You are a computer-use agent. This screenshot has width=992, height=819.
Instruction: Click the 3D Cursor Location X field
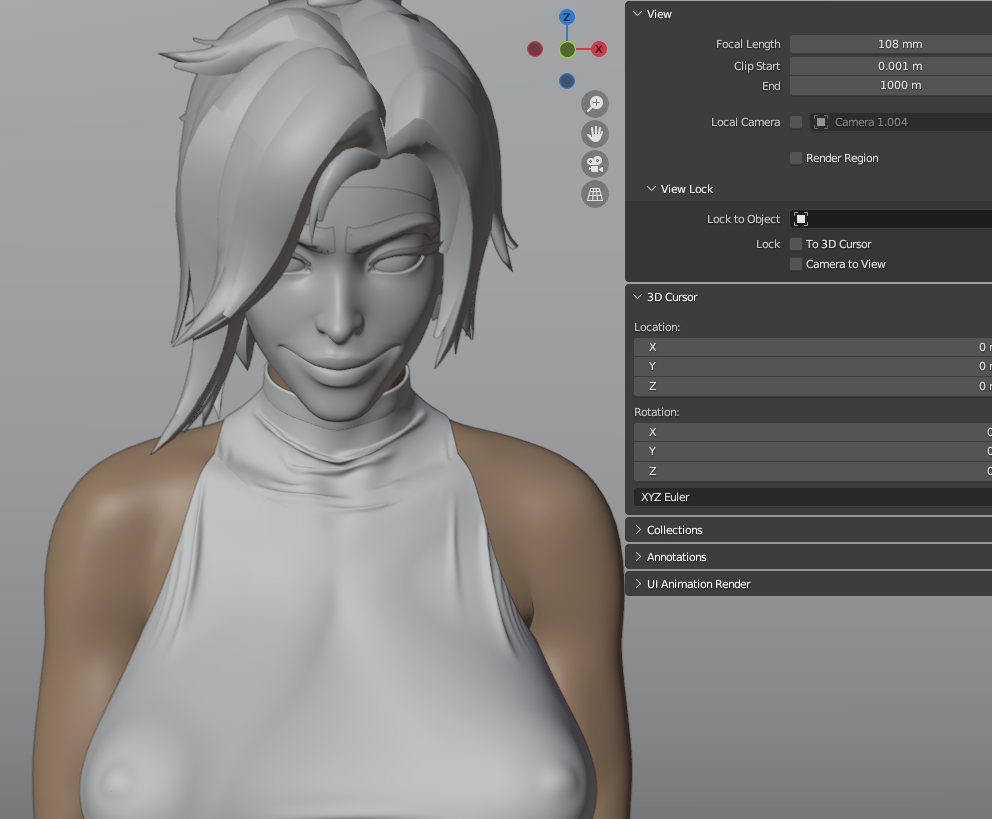[x=813, y=347]
